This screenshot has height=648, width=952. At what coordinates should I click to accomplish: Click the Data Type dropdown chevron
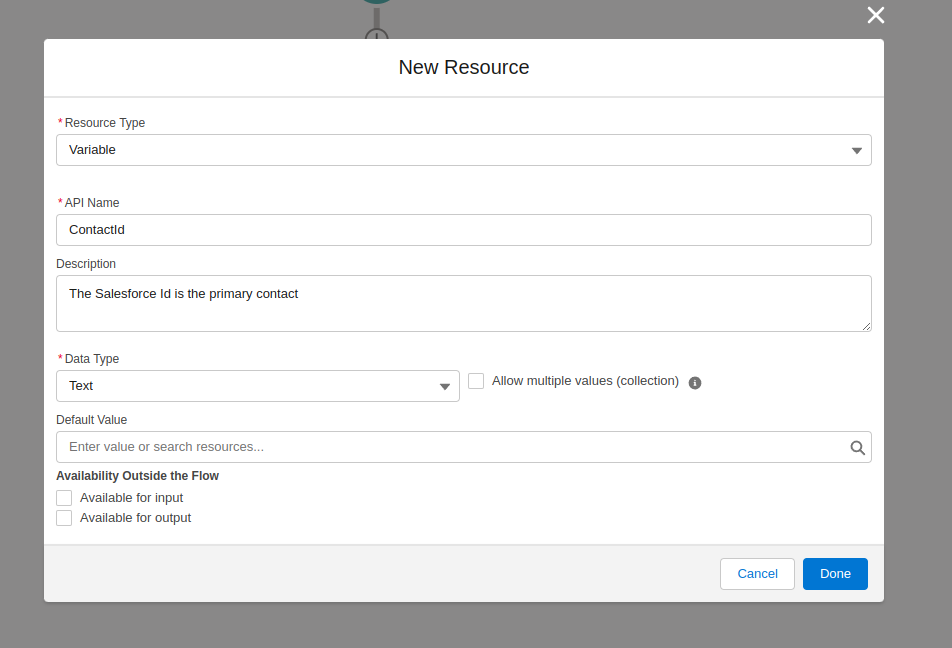click(444, 386)
